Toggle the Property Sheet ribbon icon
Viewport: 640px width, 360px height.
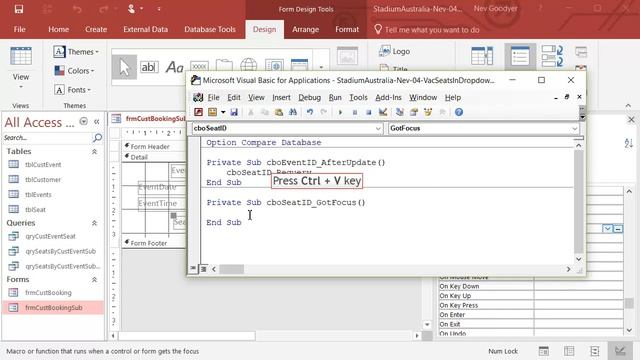(520, 56)
